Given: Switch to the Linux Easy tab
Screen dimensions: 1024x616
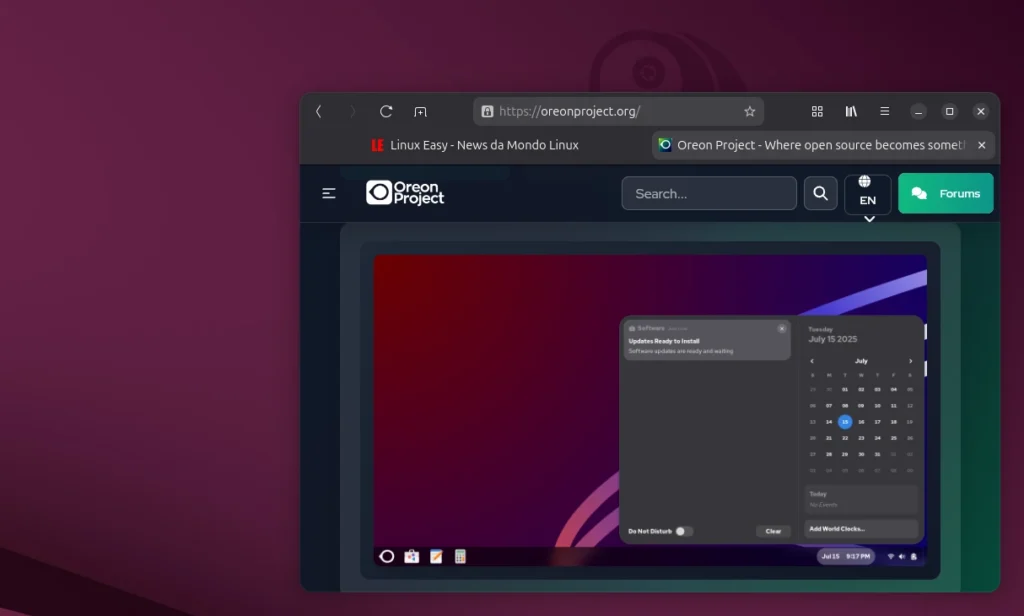Looking at the screenshot, I should (x=475, y=145).
